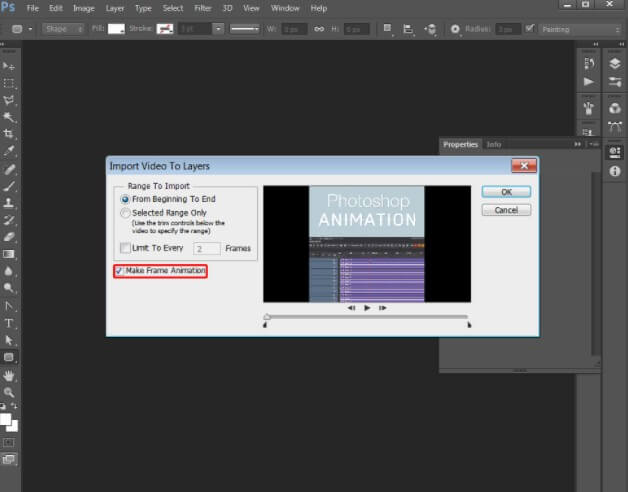Play the video preview
628x492 pixels.
click(367, 308)
